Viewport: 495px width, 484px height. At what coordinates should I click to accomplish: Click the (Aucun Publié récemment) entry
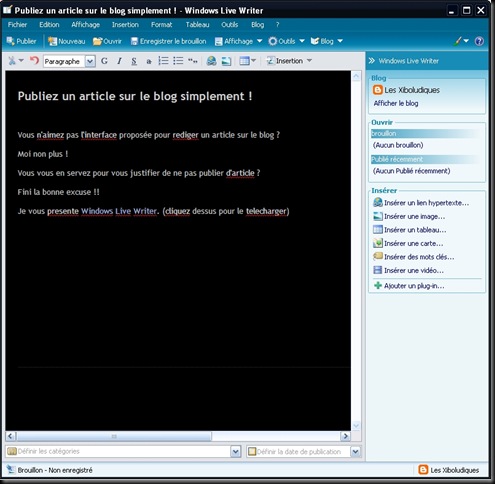pyautogui.click(x=411, y=171)
